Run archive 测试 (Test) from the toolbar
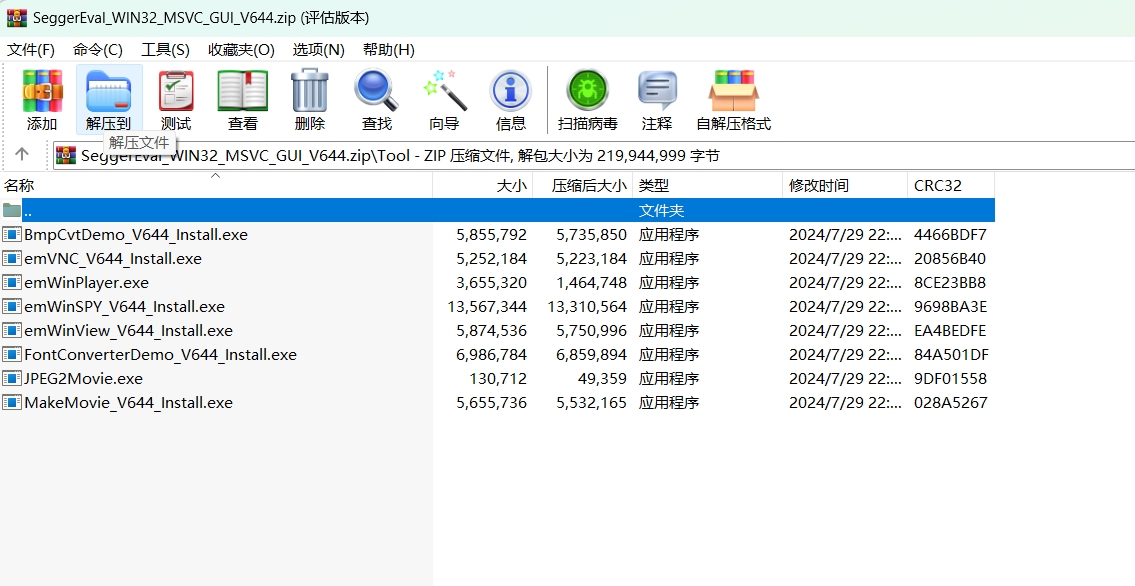Screen dimensions: 1135x586 pyautogui.click(x=176, y=91)
